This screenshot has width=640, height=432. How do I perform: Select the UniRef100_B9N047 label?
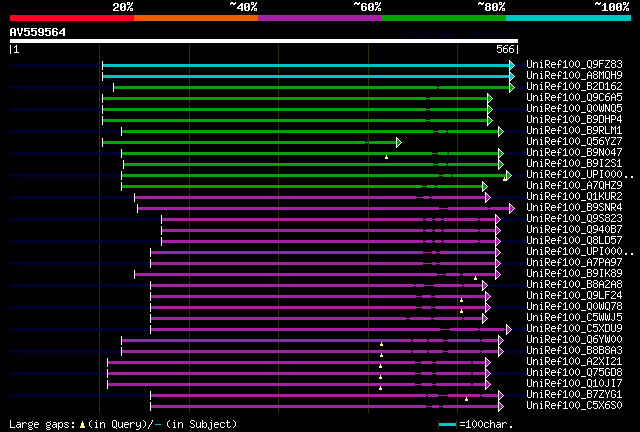point(574,153)
